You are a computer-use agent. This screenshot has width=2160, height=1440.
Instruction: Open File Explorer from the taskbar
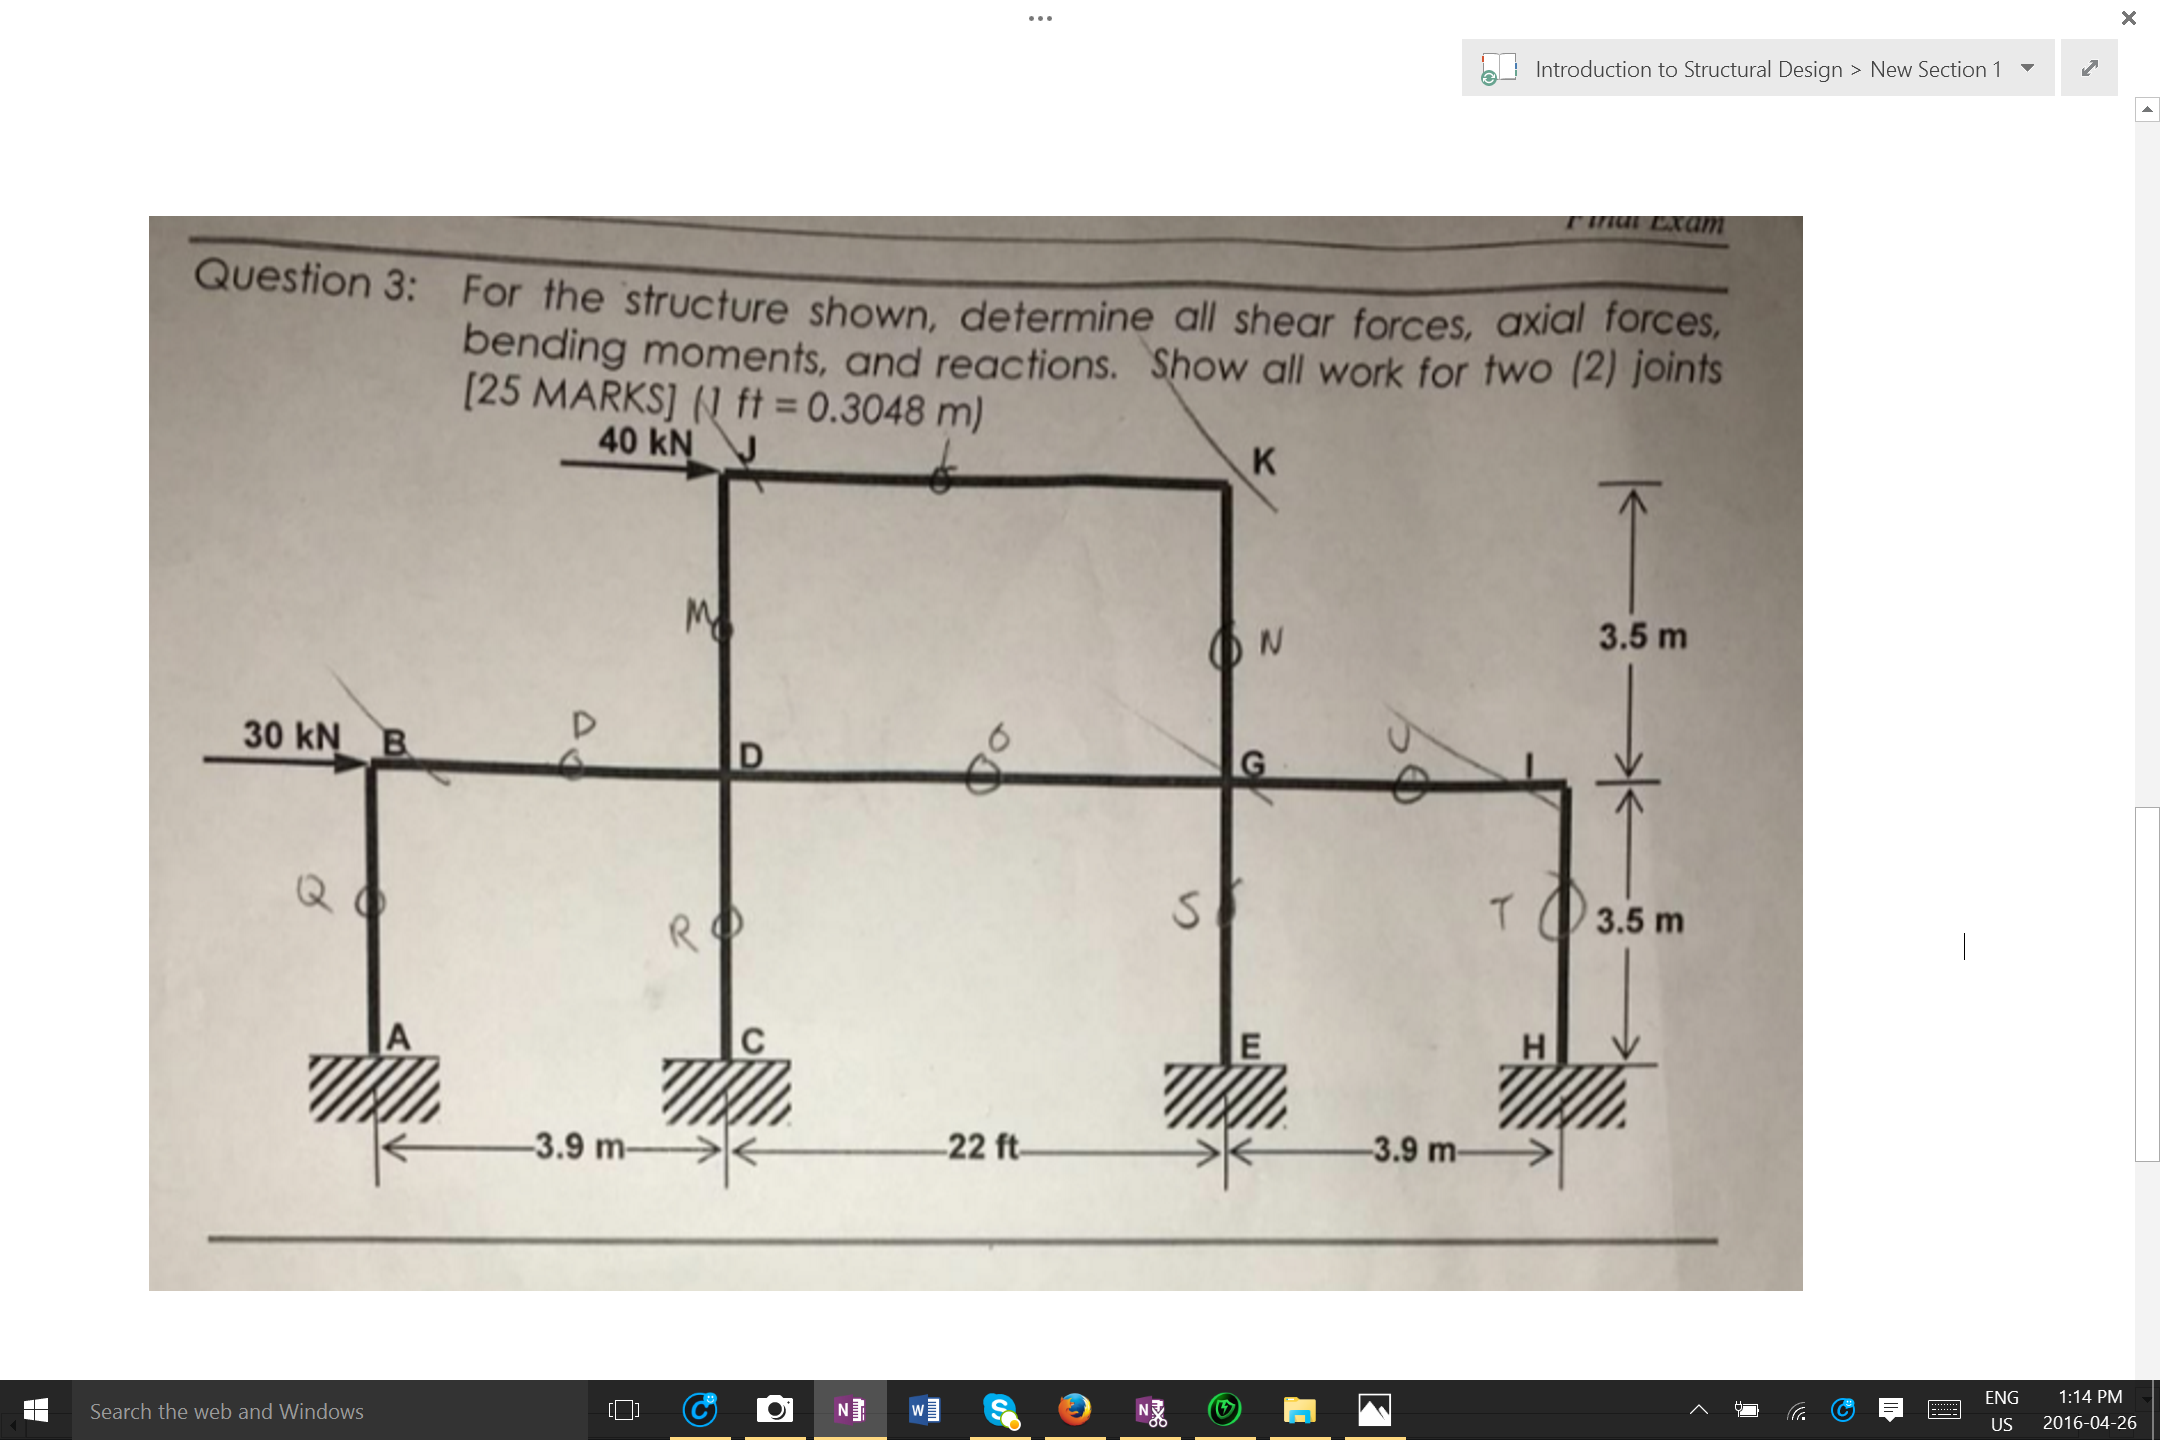pyautogui.click(x=1301, y=1410)
